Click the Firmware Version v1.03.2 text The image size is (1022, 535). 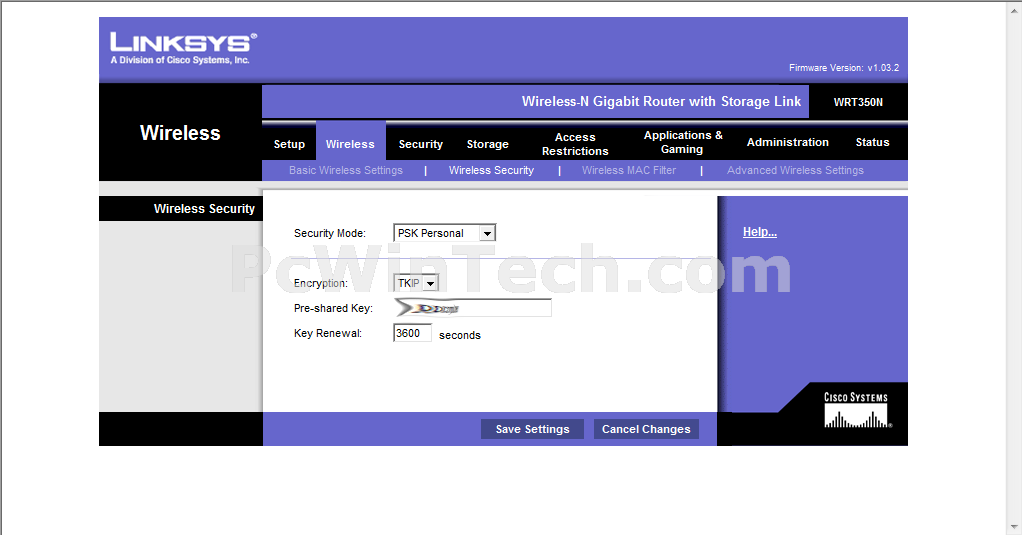click(x=843, y=68)
